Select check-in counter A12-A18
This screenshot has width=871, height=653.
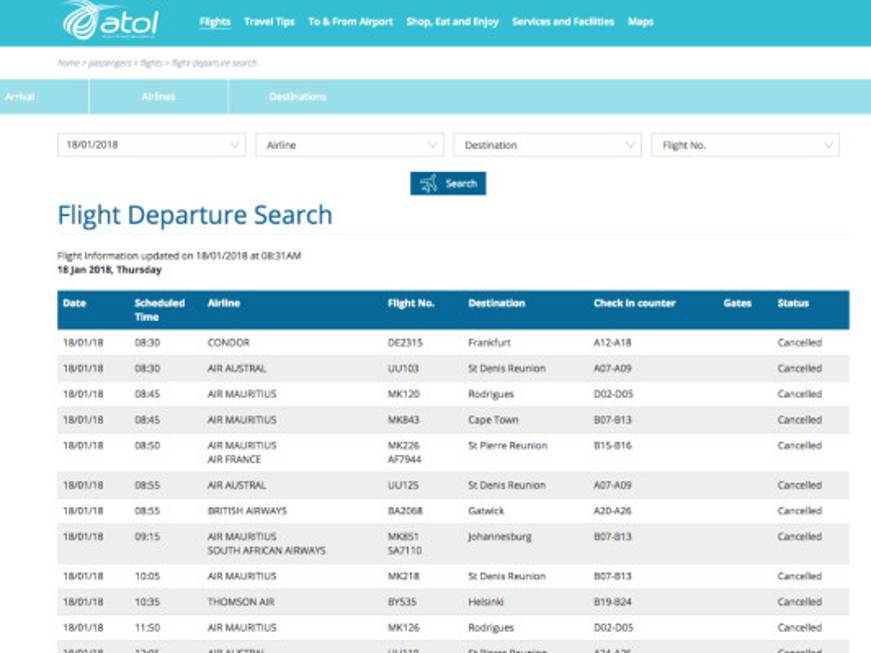coord(612,343)
